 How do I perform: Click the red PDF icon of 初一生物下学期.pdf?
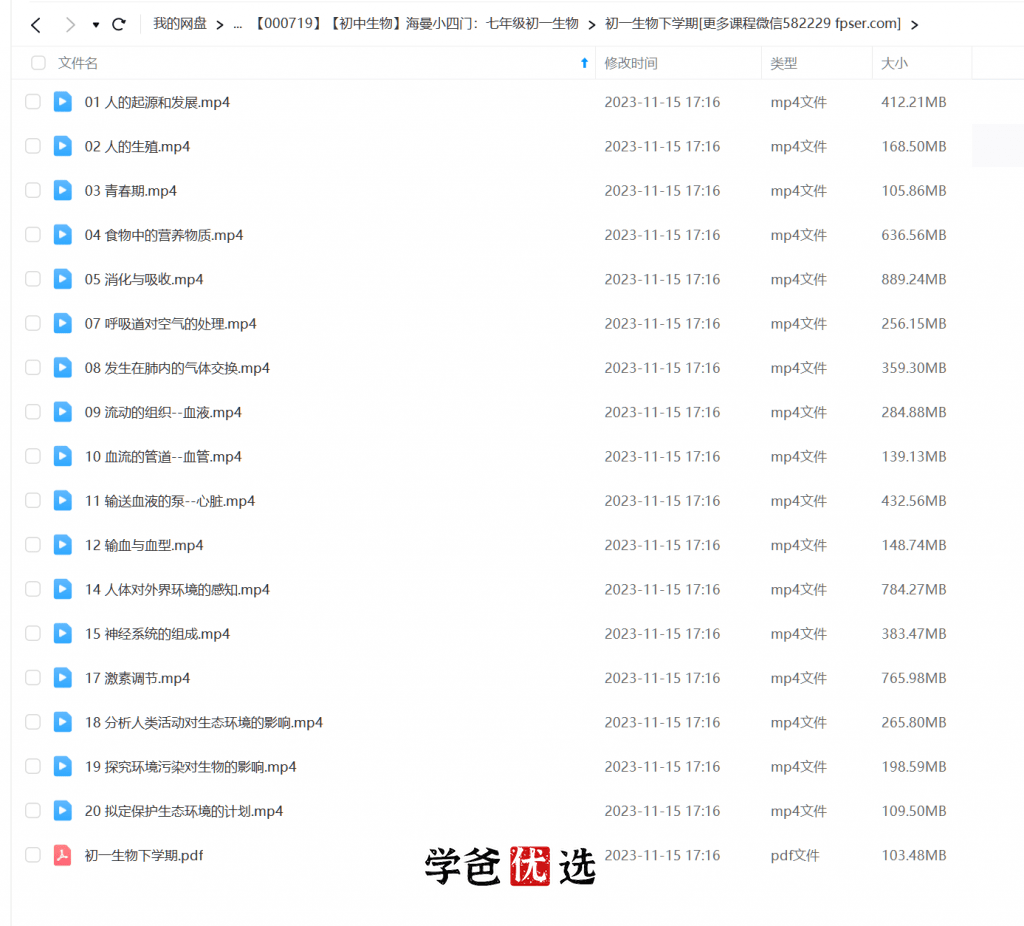click(x=63, y=855)
